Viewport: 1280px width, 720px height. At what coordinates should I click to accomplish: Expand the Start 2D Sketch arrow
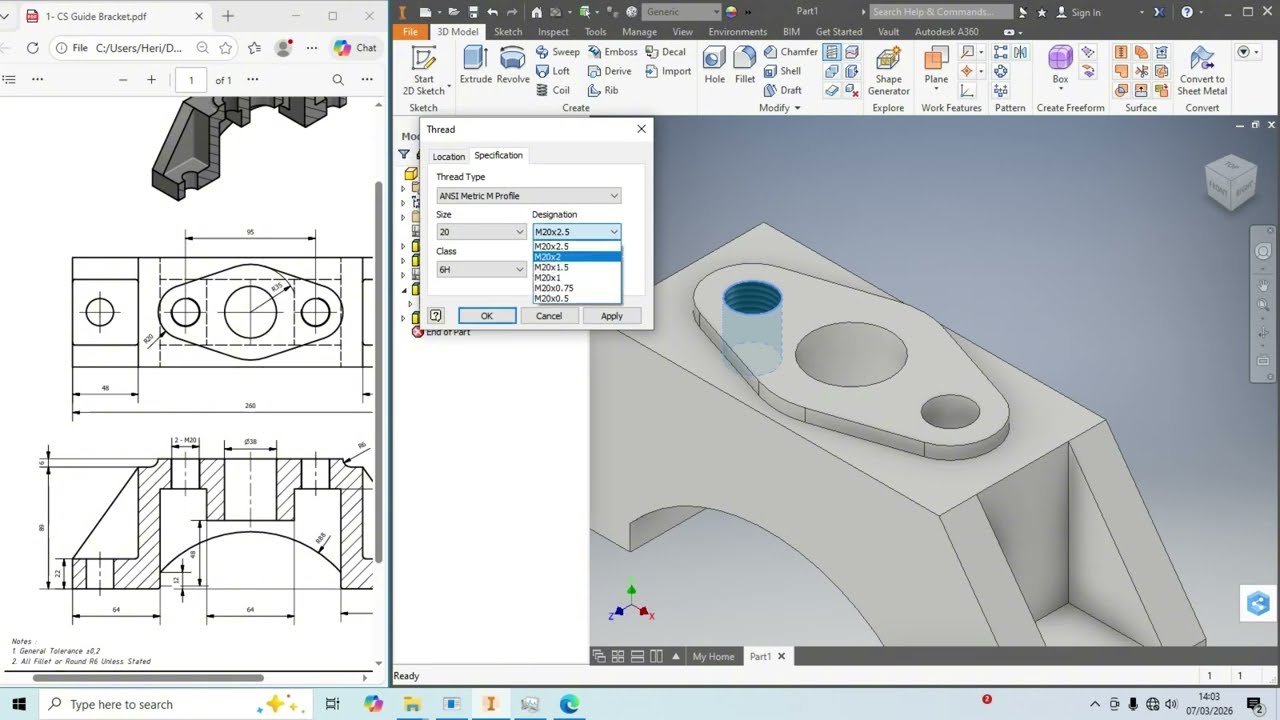coord(449,87)
